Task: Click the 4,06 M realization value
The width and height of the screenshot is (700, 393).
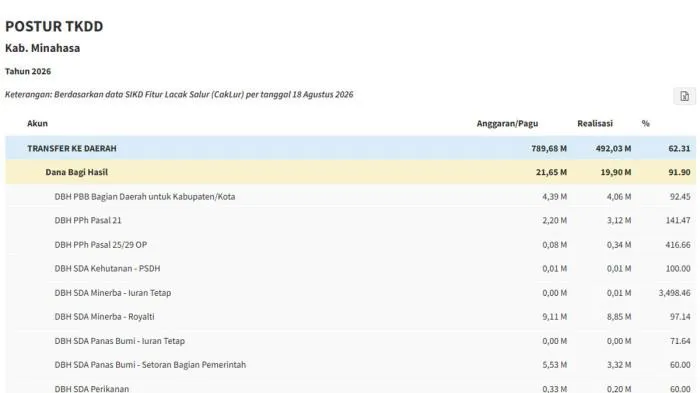Action: point(619,196)
